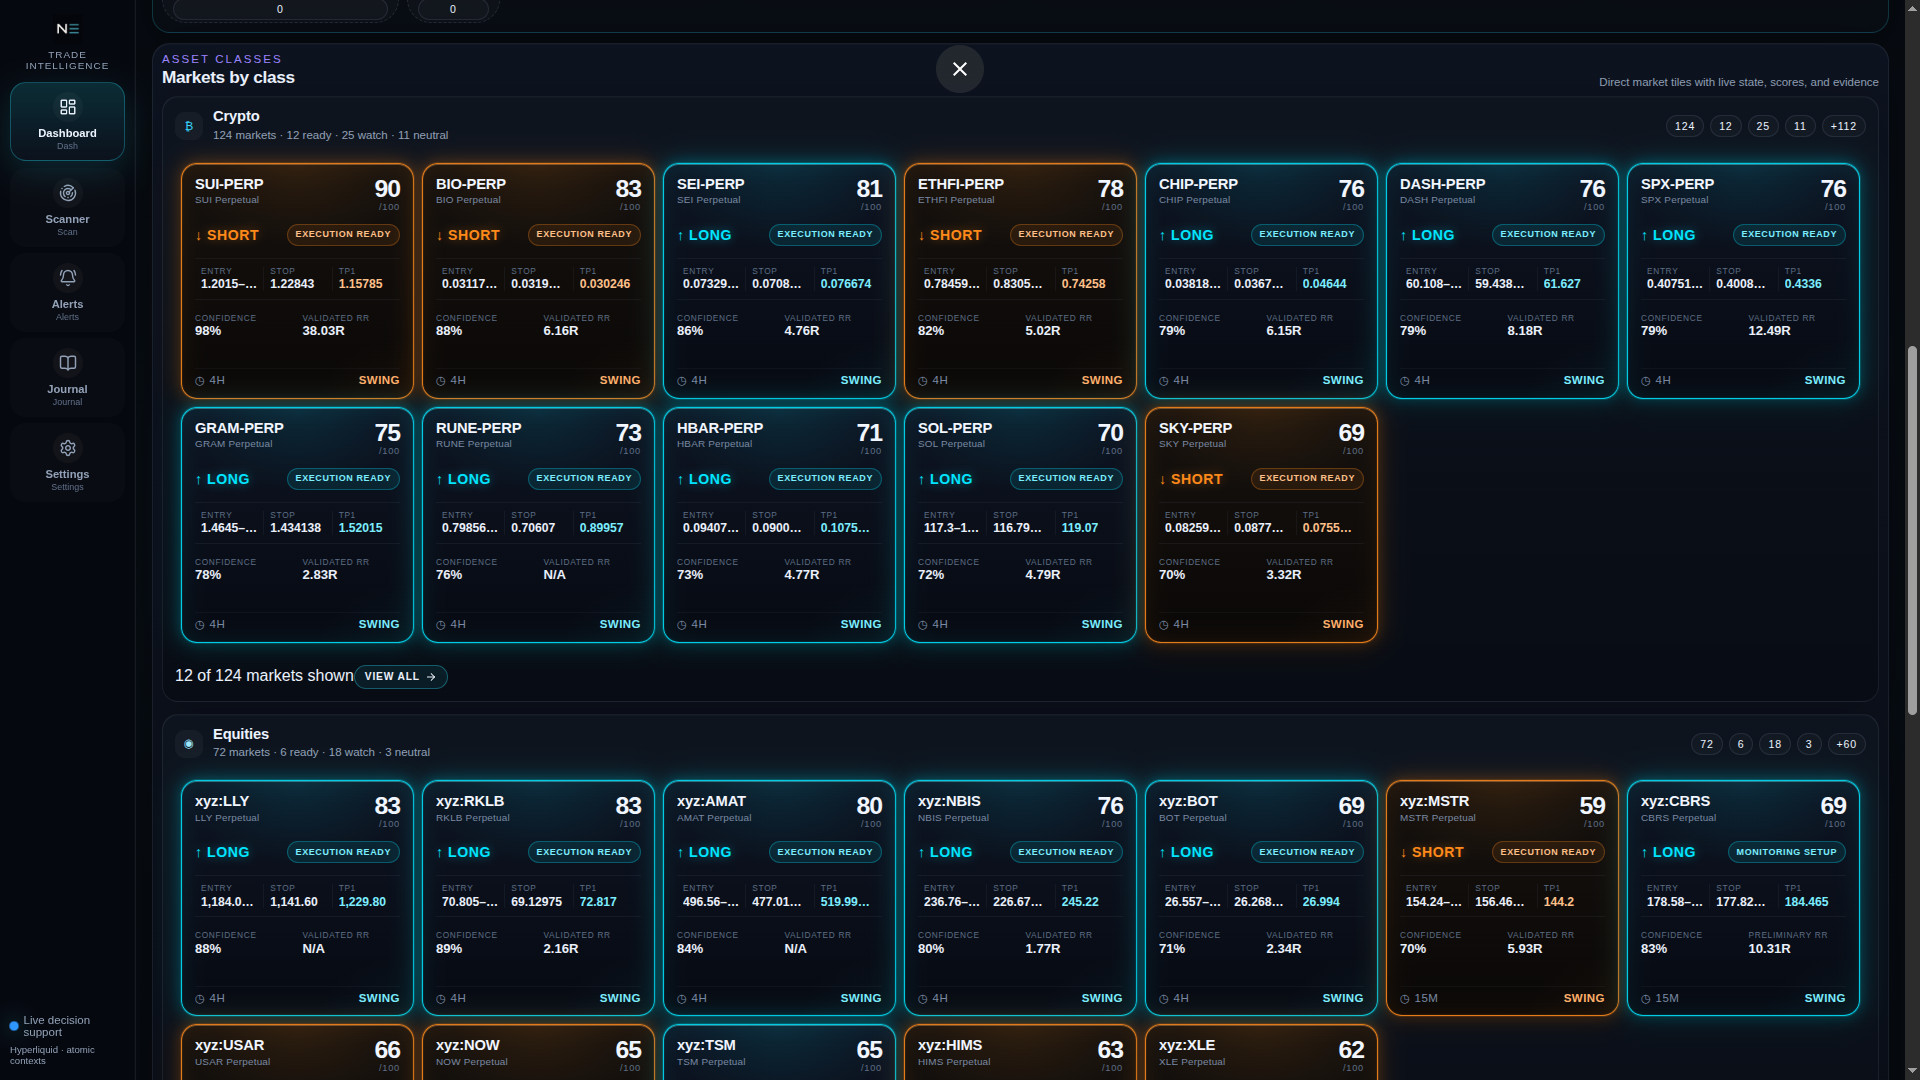Open the SUI-PERP market tile
Screen dimensions: 1920x1080
pyautogui.click(x=297, y=281)
